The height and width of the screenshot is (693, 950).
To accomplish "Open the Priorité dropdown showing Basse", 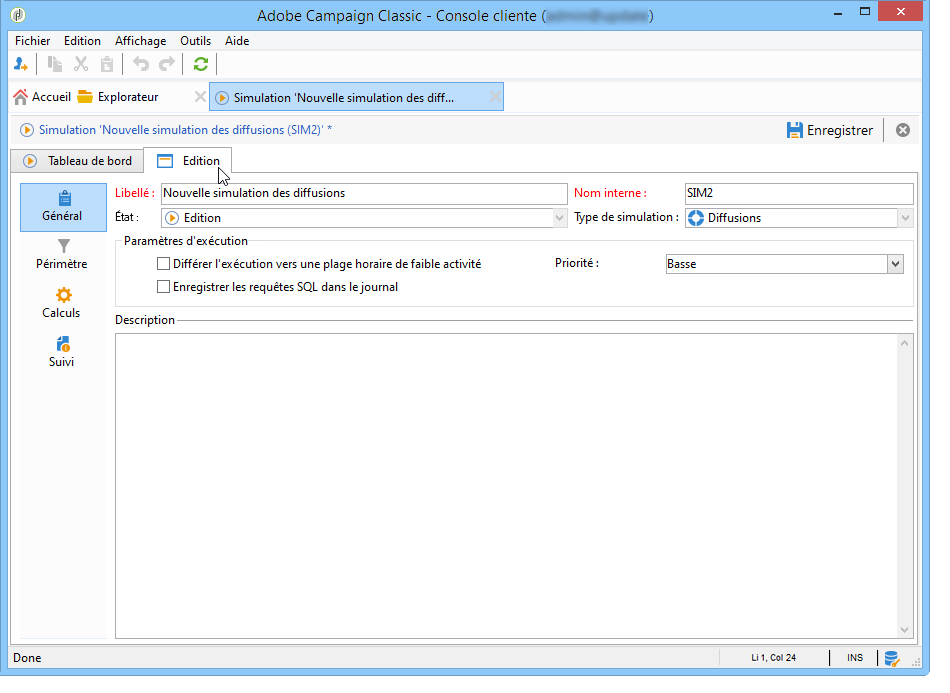I will click(x=895, y=264).
